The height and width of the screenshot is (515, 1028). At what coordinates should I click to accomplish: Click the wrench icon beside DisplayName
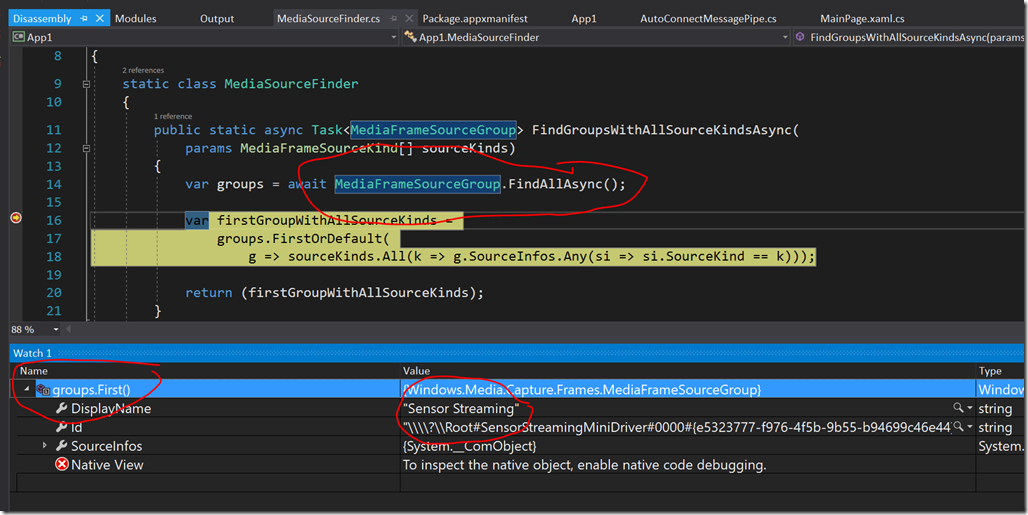[x=62, y=408]
